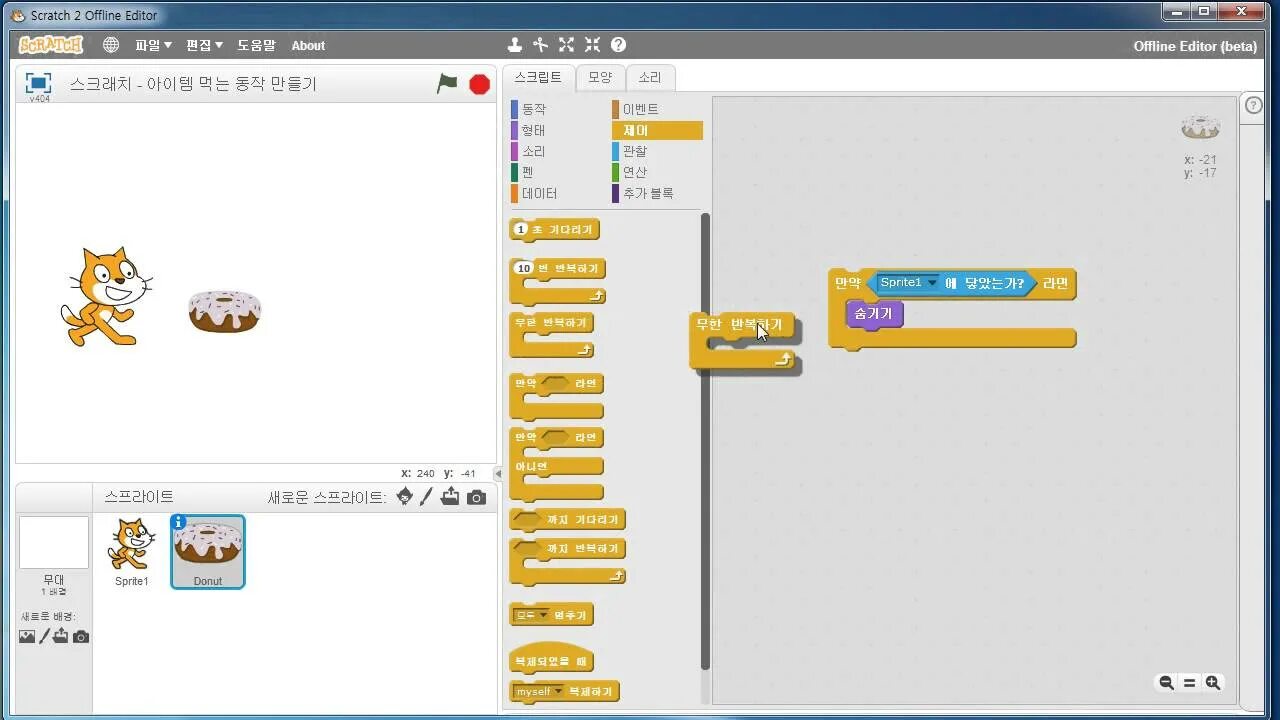
Task: Click the 복제되었을 때 hat block
Action: tap(551, 660)
